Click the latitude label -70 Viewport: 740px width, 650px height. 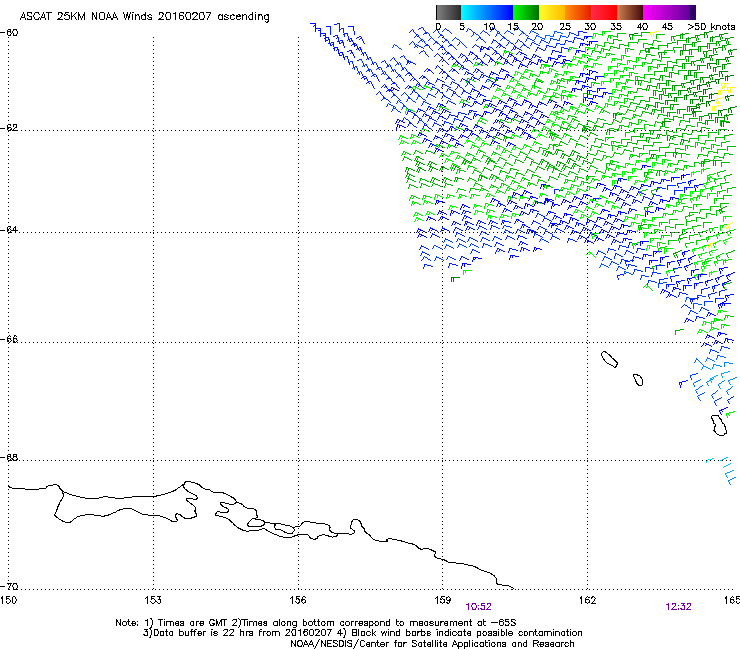pos(9,587)
